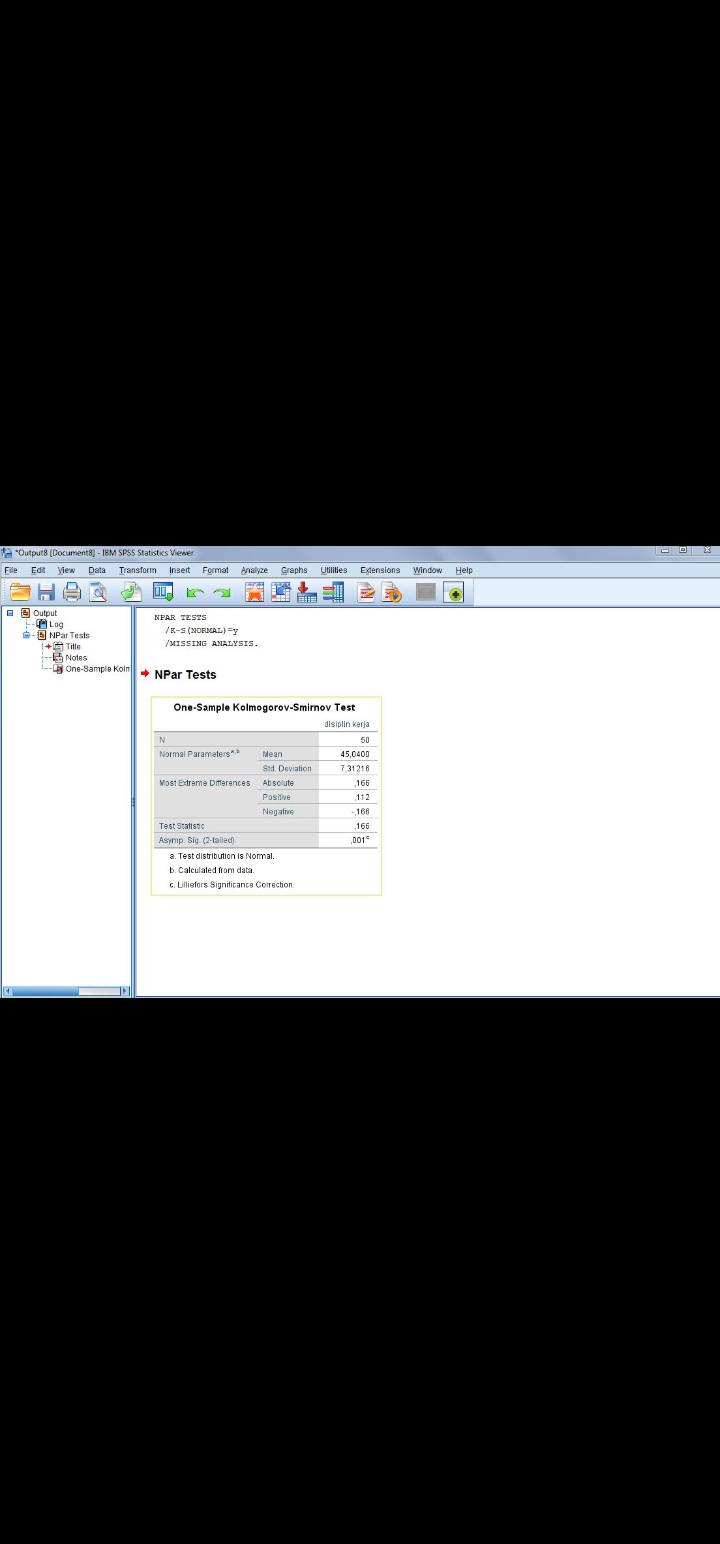The image size is (720, 1544).
Task: Open Print Preview from toolbar
Action: click(98, 593)
